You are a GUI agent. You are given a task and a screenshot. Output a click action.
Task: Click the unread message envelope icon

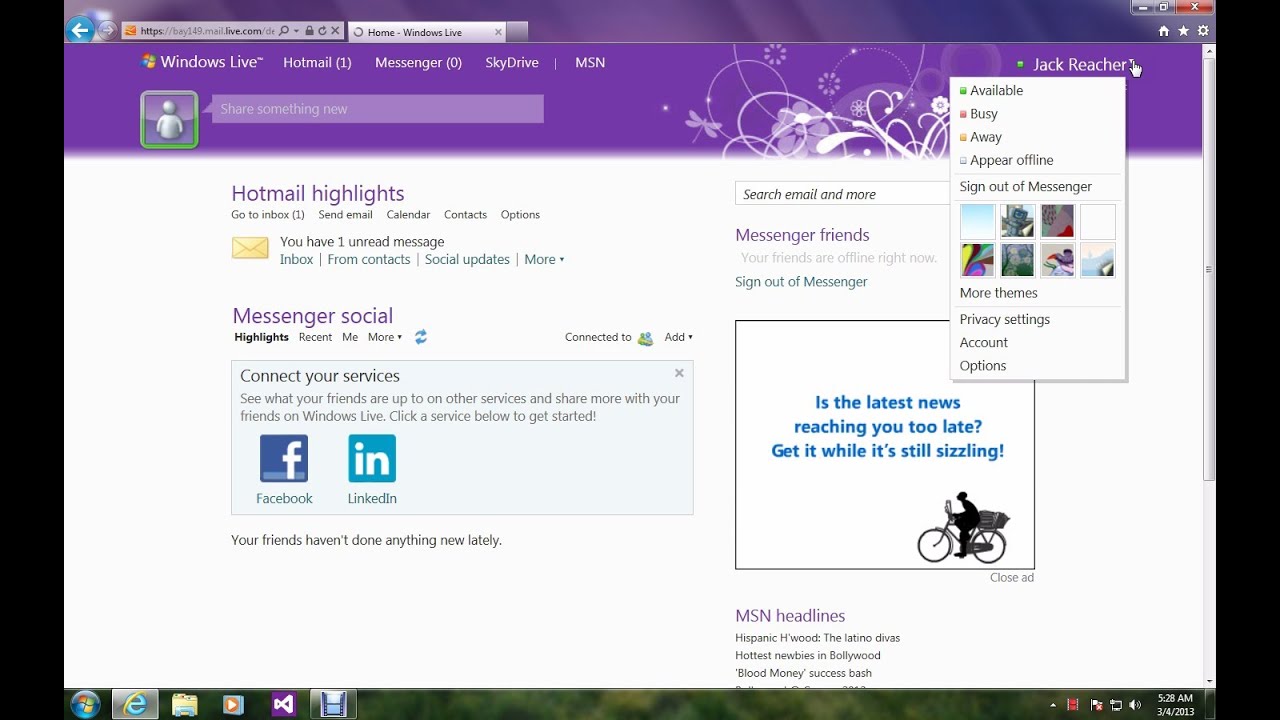[250, 248]
